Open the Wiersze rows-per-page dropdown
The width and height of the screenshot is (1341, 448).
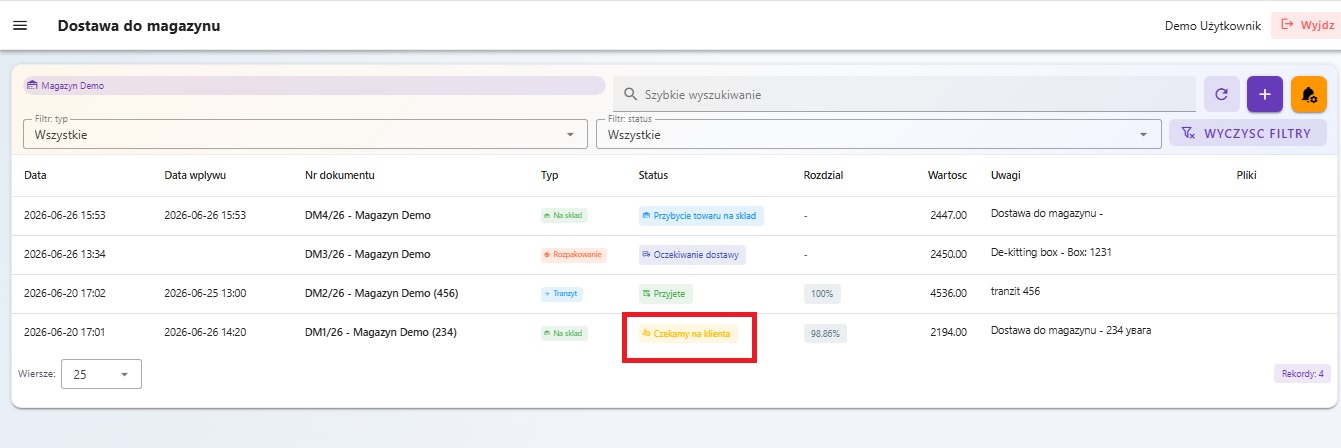click(x=101, y=374)
